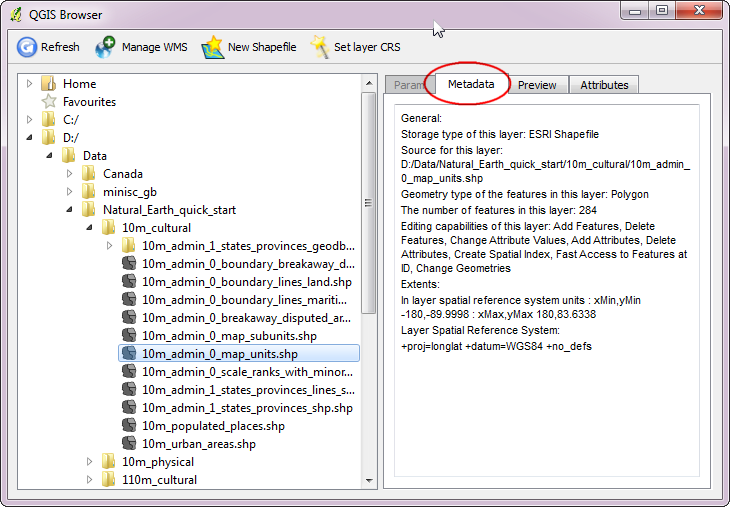This screenshot has height=507, width=730.
Task: Expand the Canada folder node
Action: [x=69, y=174]
